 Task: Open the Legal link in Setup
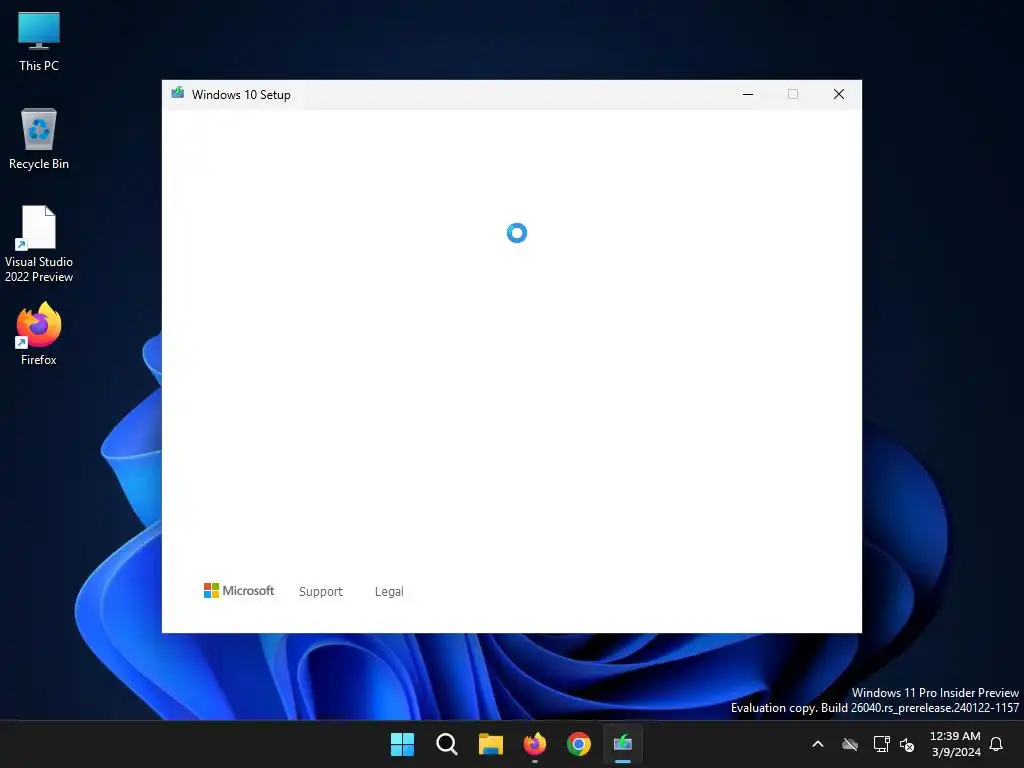tap(389, 591)
